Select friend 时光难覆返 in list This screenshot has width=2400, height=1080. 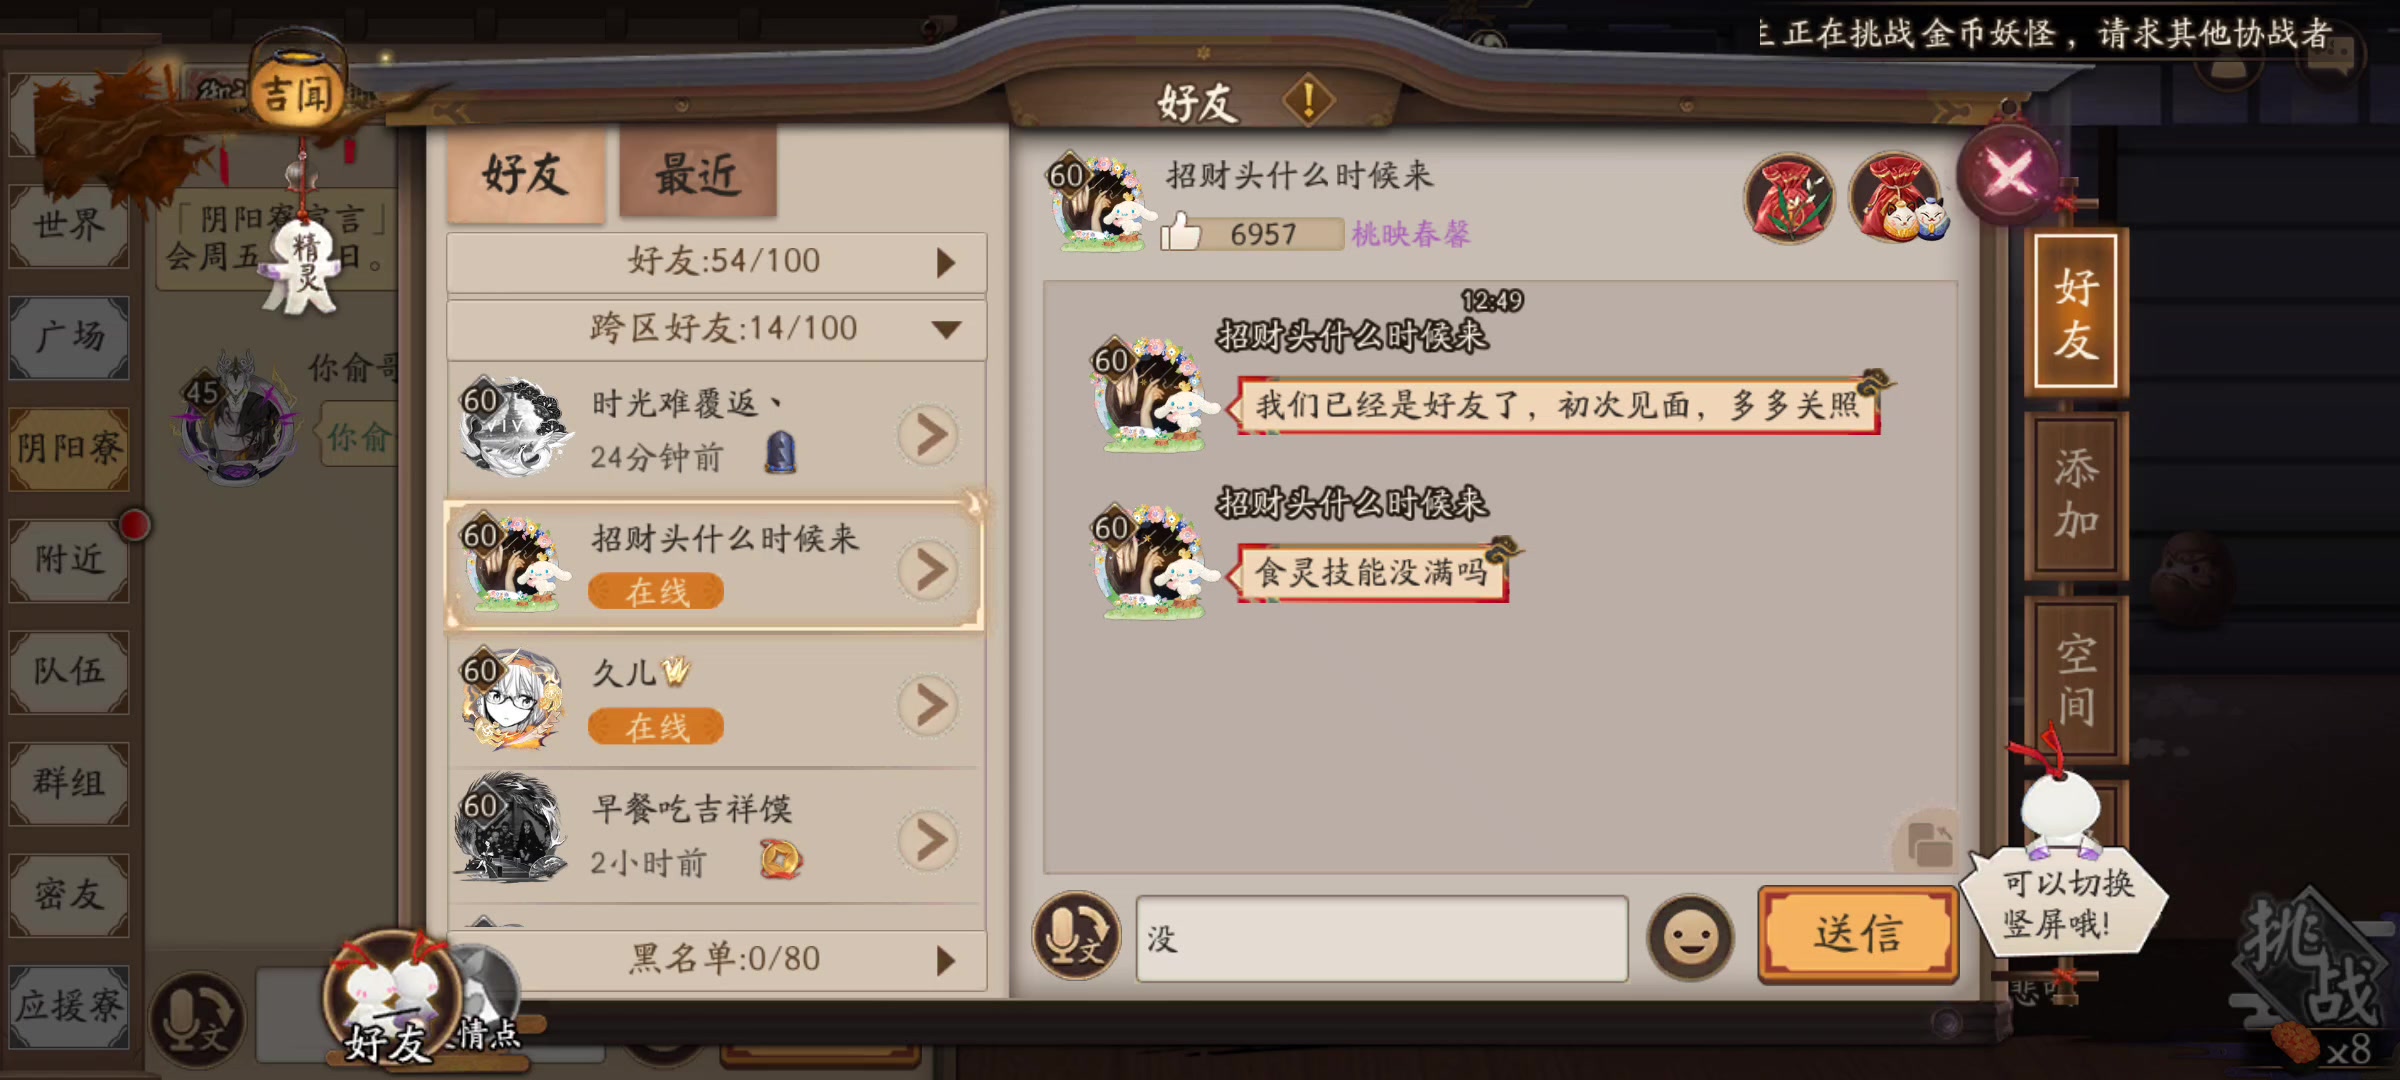click(x=716, y=429)
